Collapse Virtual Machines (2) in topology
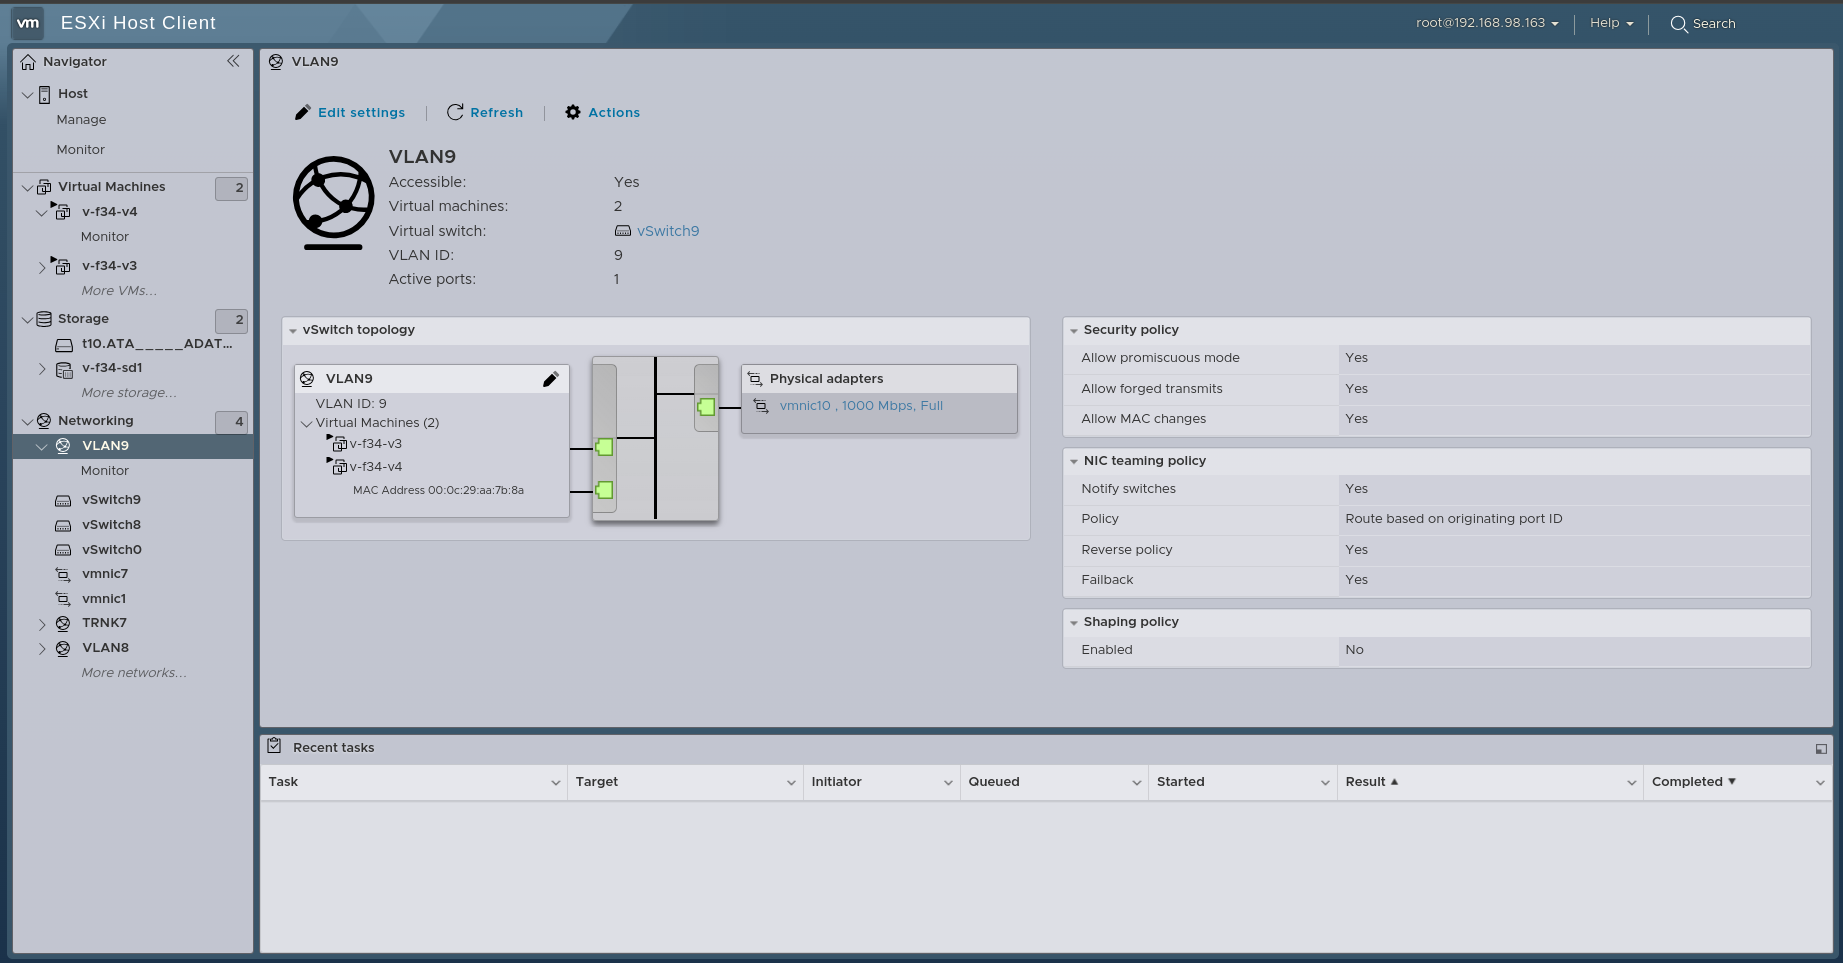The height and width of the screenshot is (963, 1843). tap(307, 424)
